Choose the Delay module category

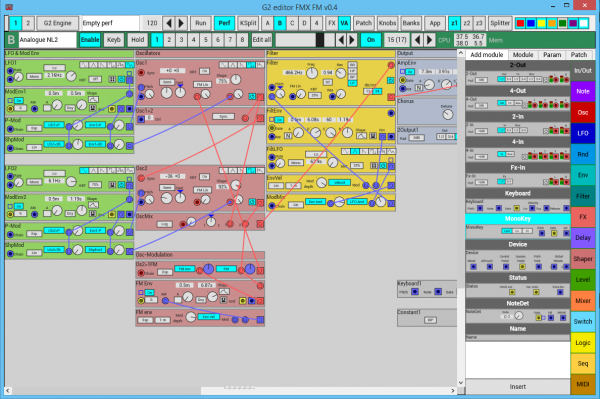click(x=583, y=238)
